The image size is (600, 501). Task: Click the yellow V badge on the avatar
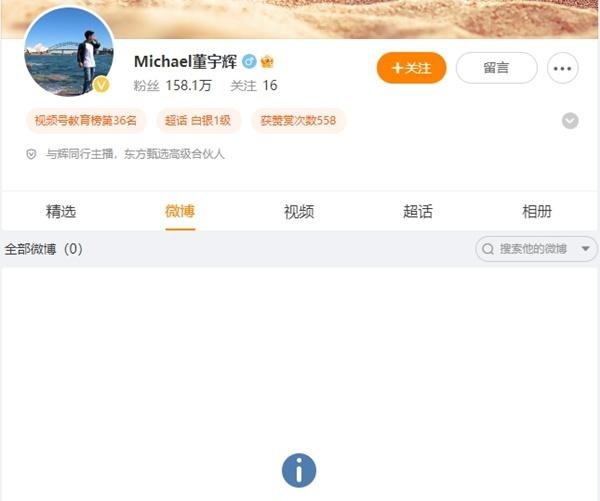click(x=101, y=85)
